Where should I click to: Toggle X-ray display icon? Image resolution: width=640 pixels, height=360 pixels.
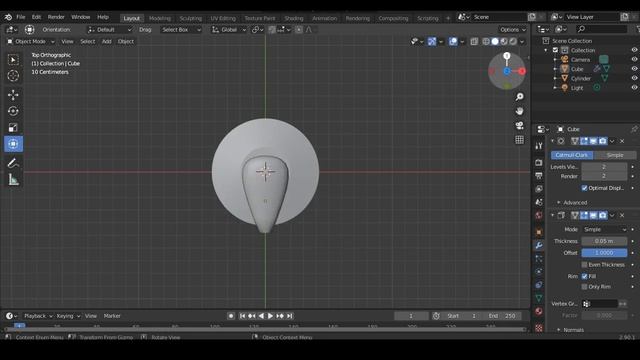point(474,41)
